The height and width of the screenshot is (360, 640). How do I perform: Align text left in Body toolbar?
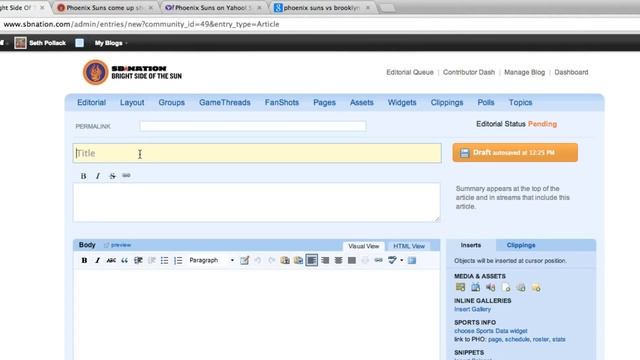311,260
